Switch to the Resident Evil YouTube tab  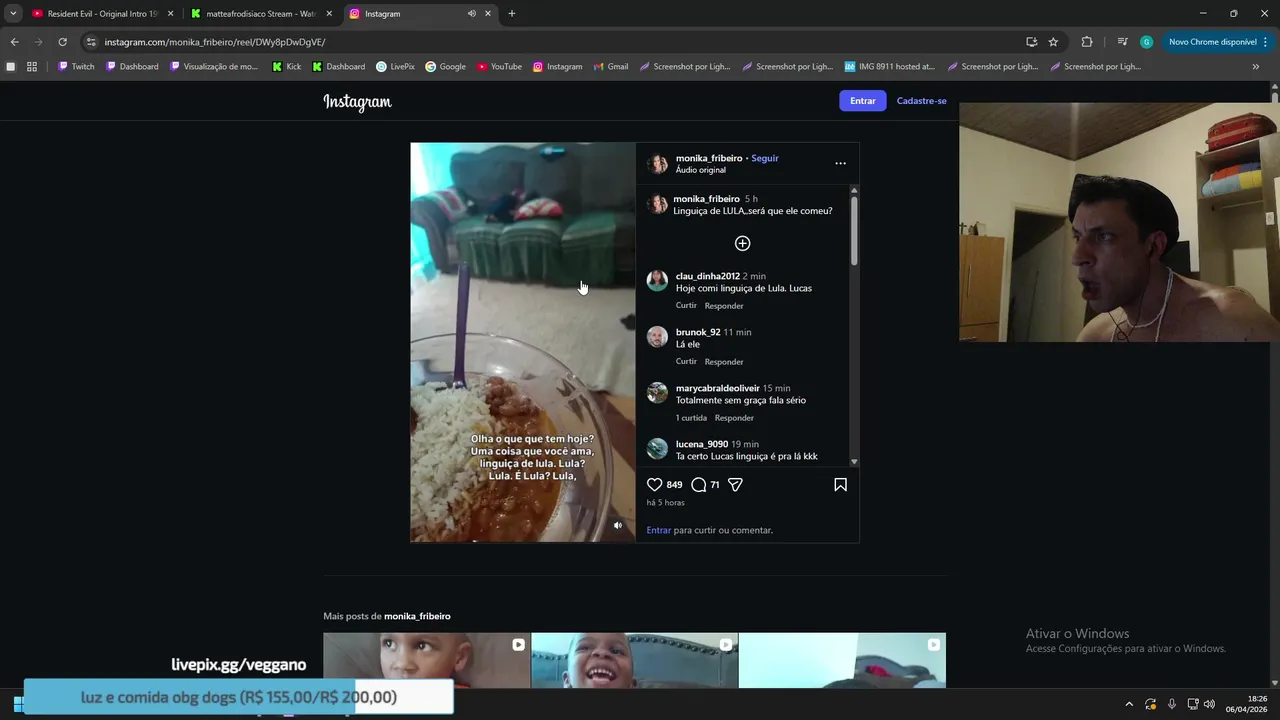pyautogui.click(x=102, y=14)
